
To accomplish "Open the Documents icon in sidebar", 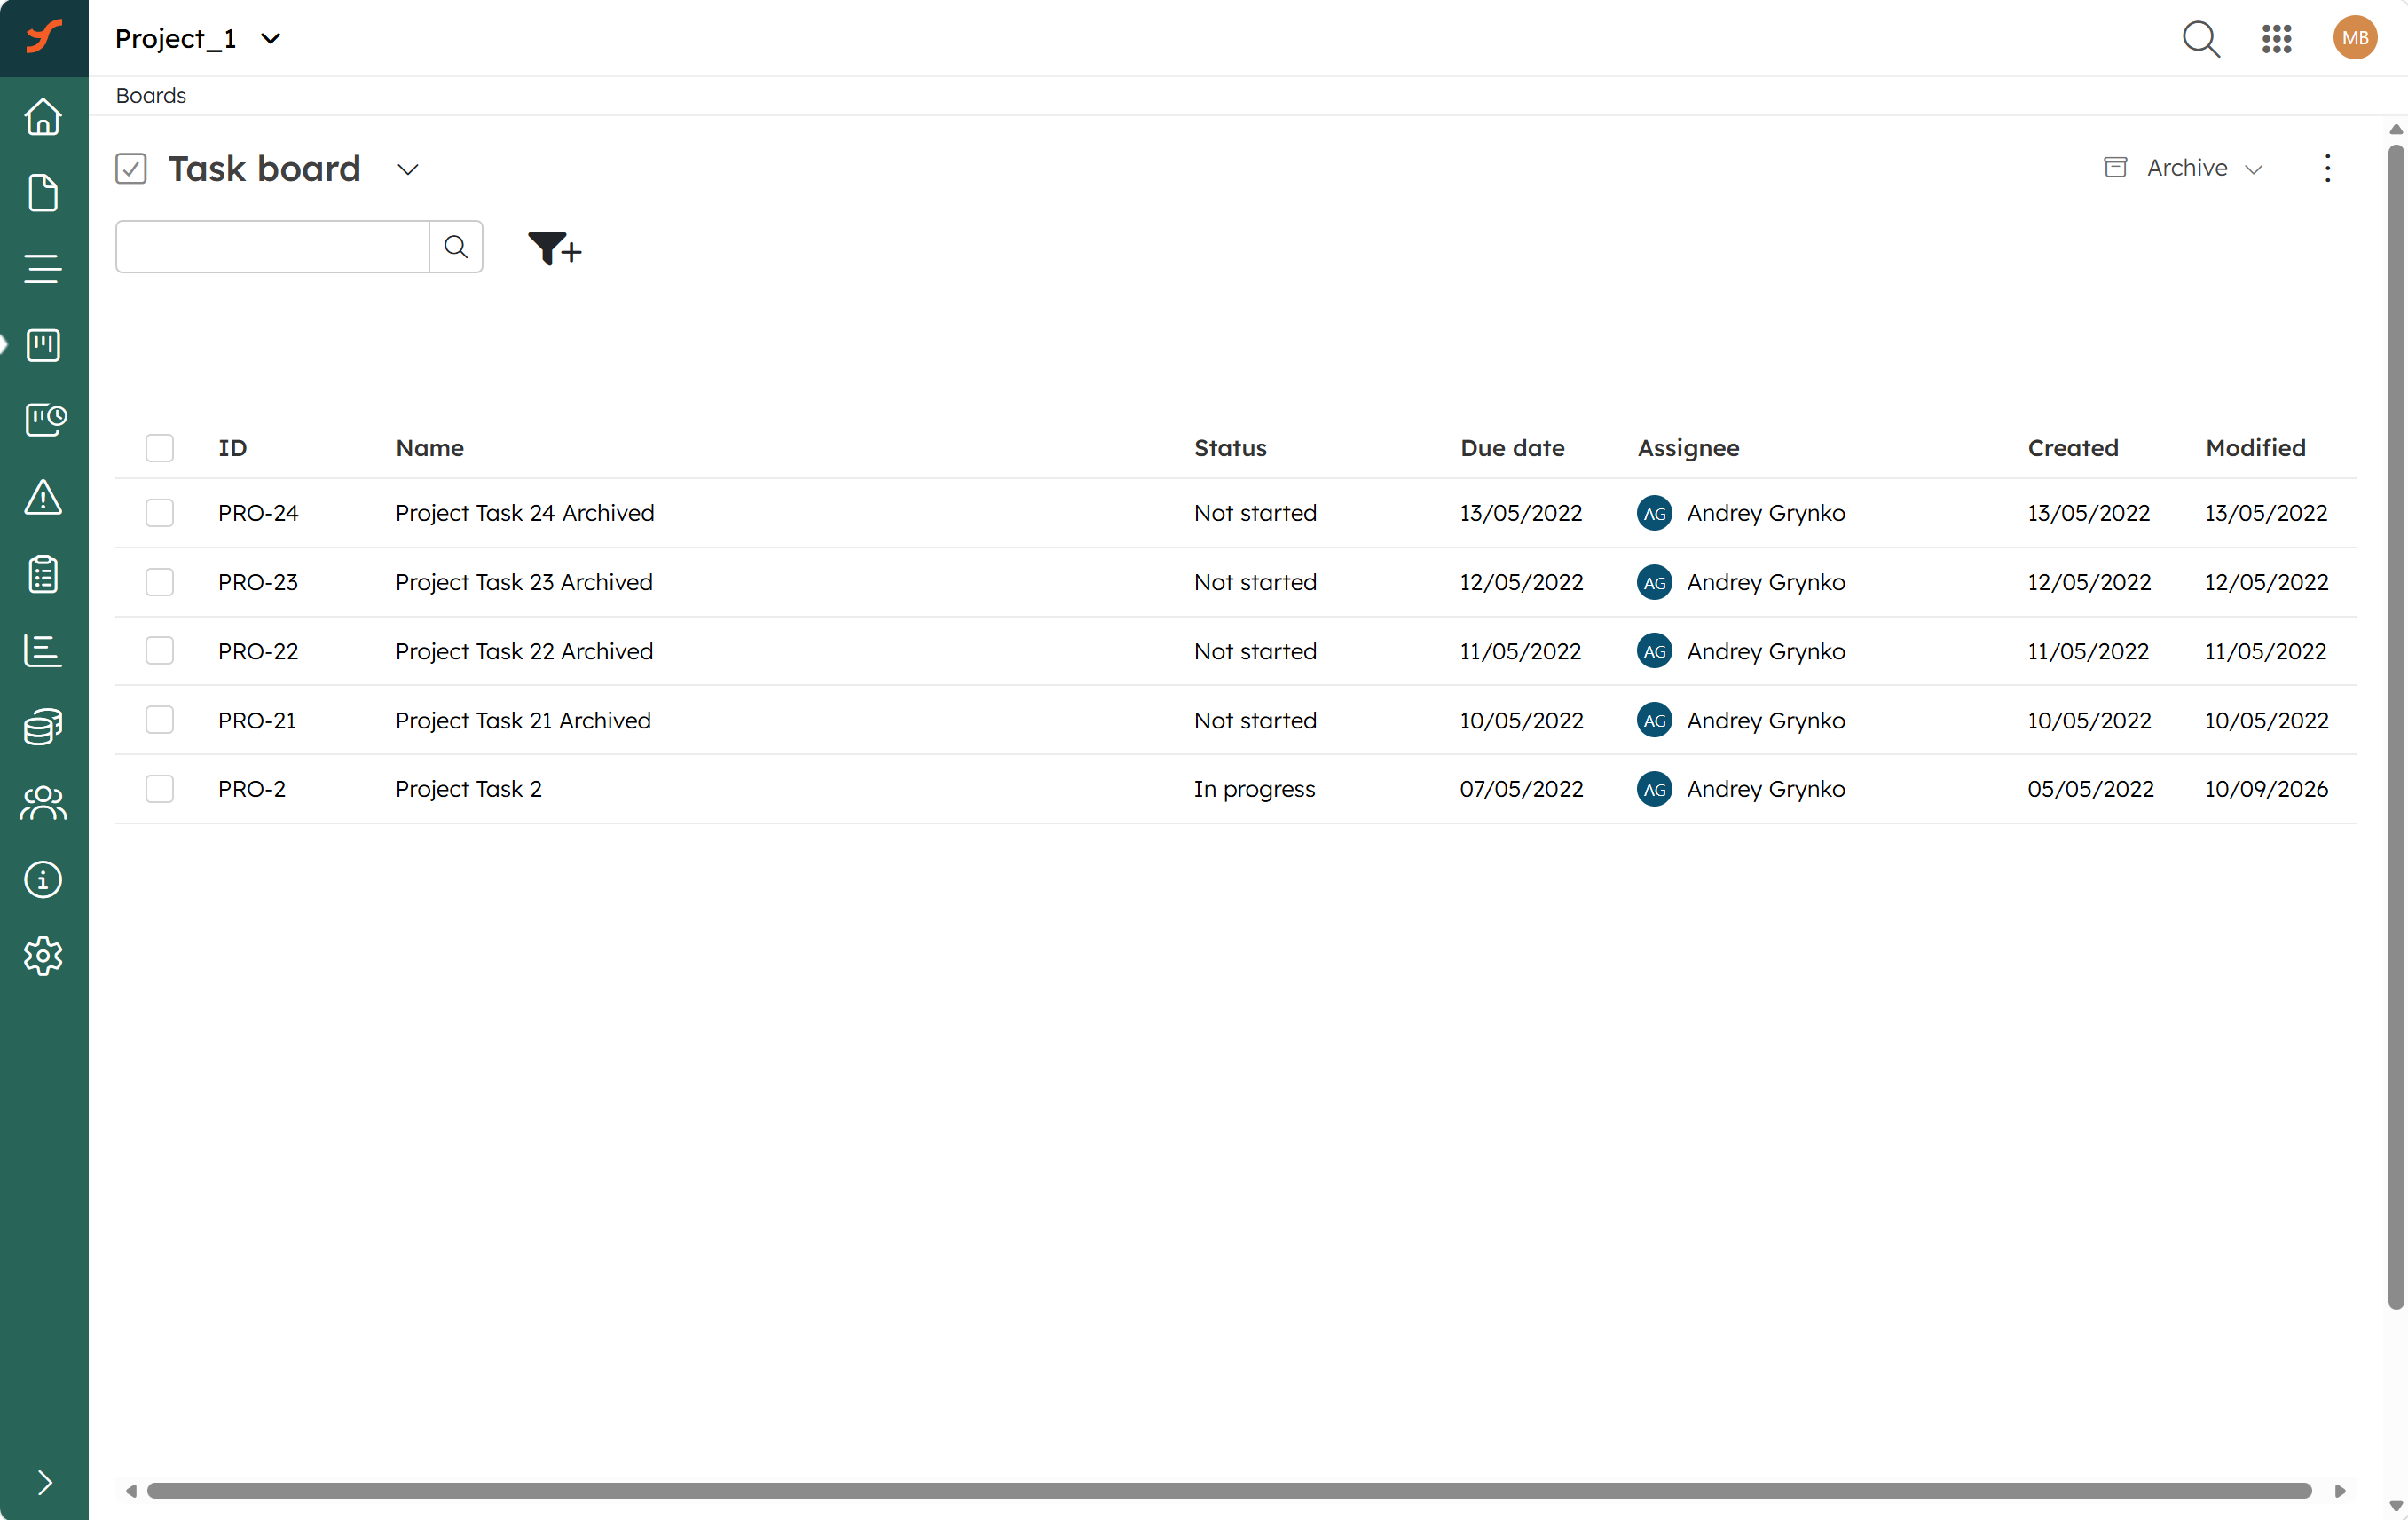I will click(x=43, y=193).
